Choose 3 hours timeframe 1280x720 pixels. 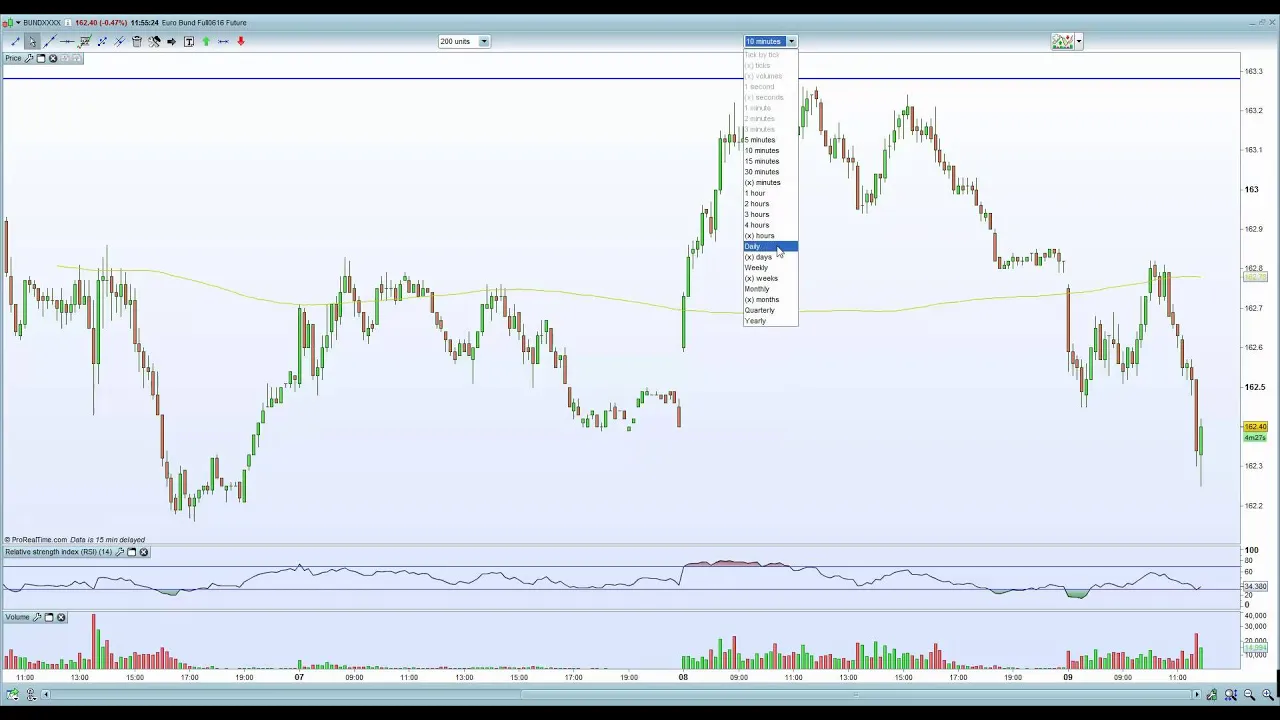pyautogui.click(x=770, y=214)
